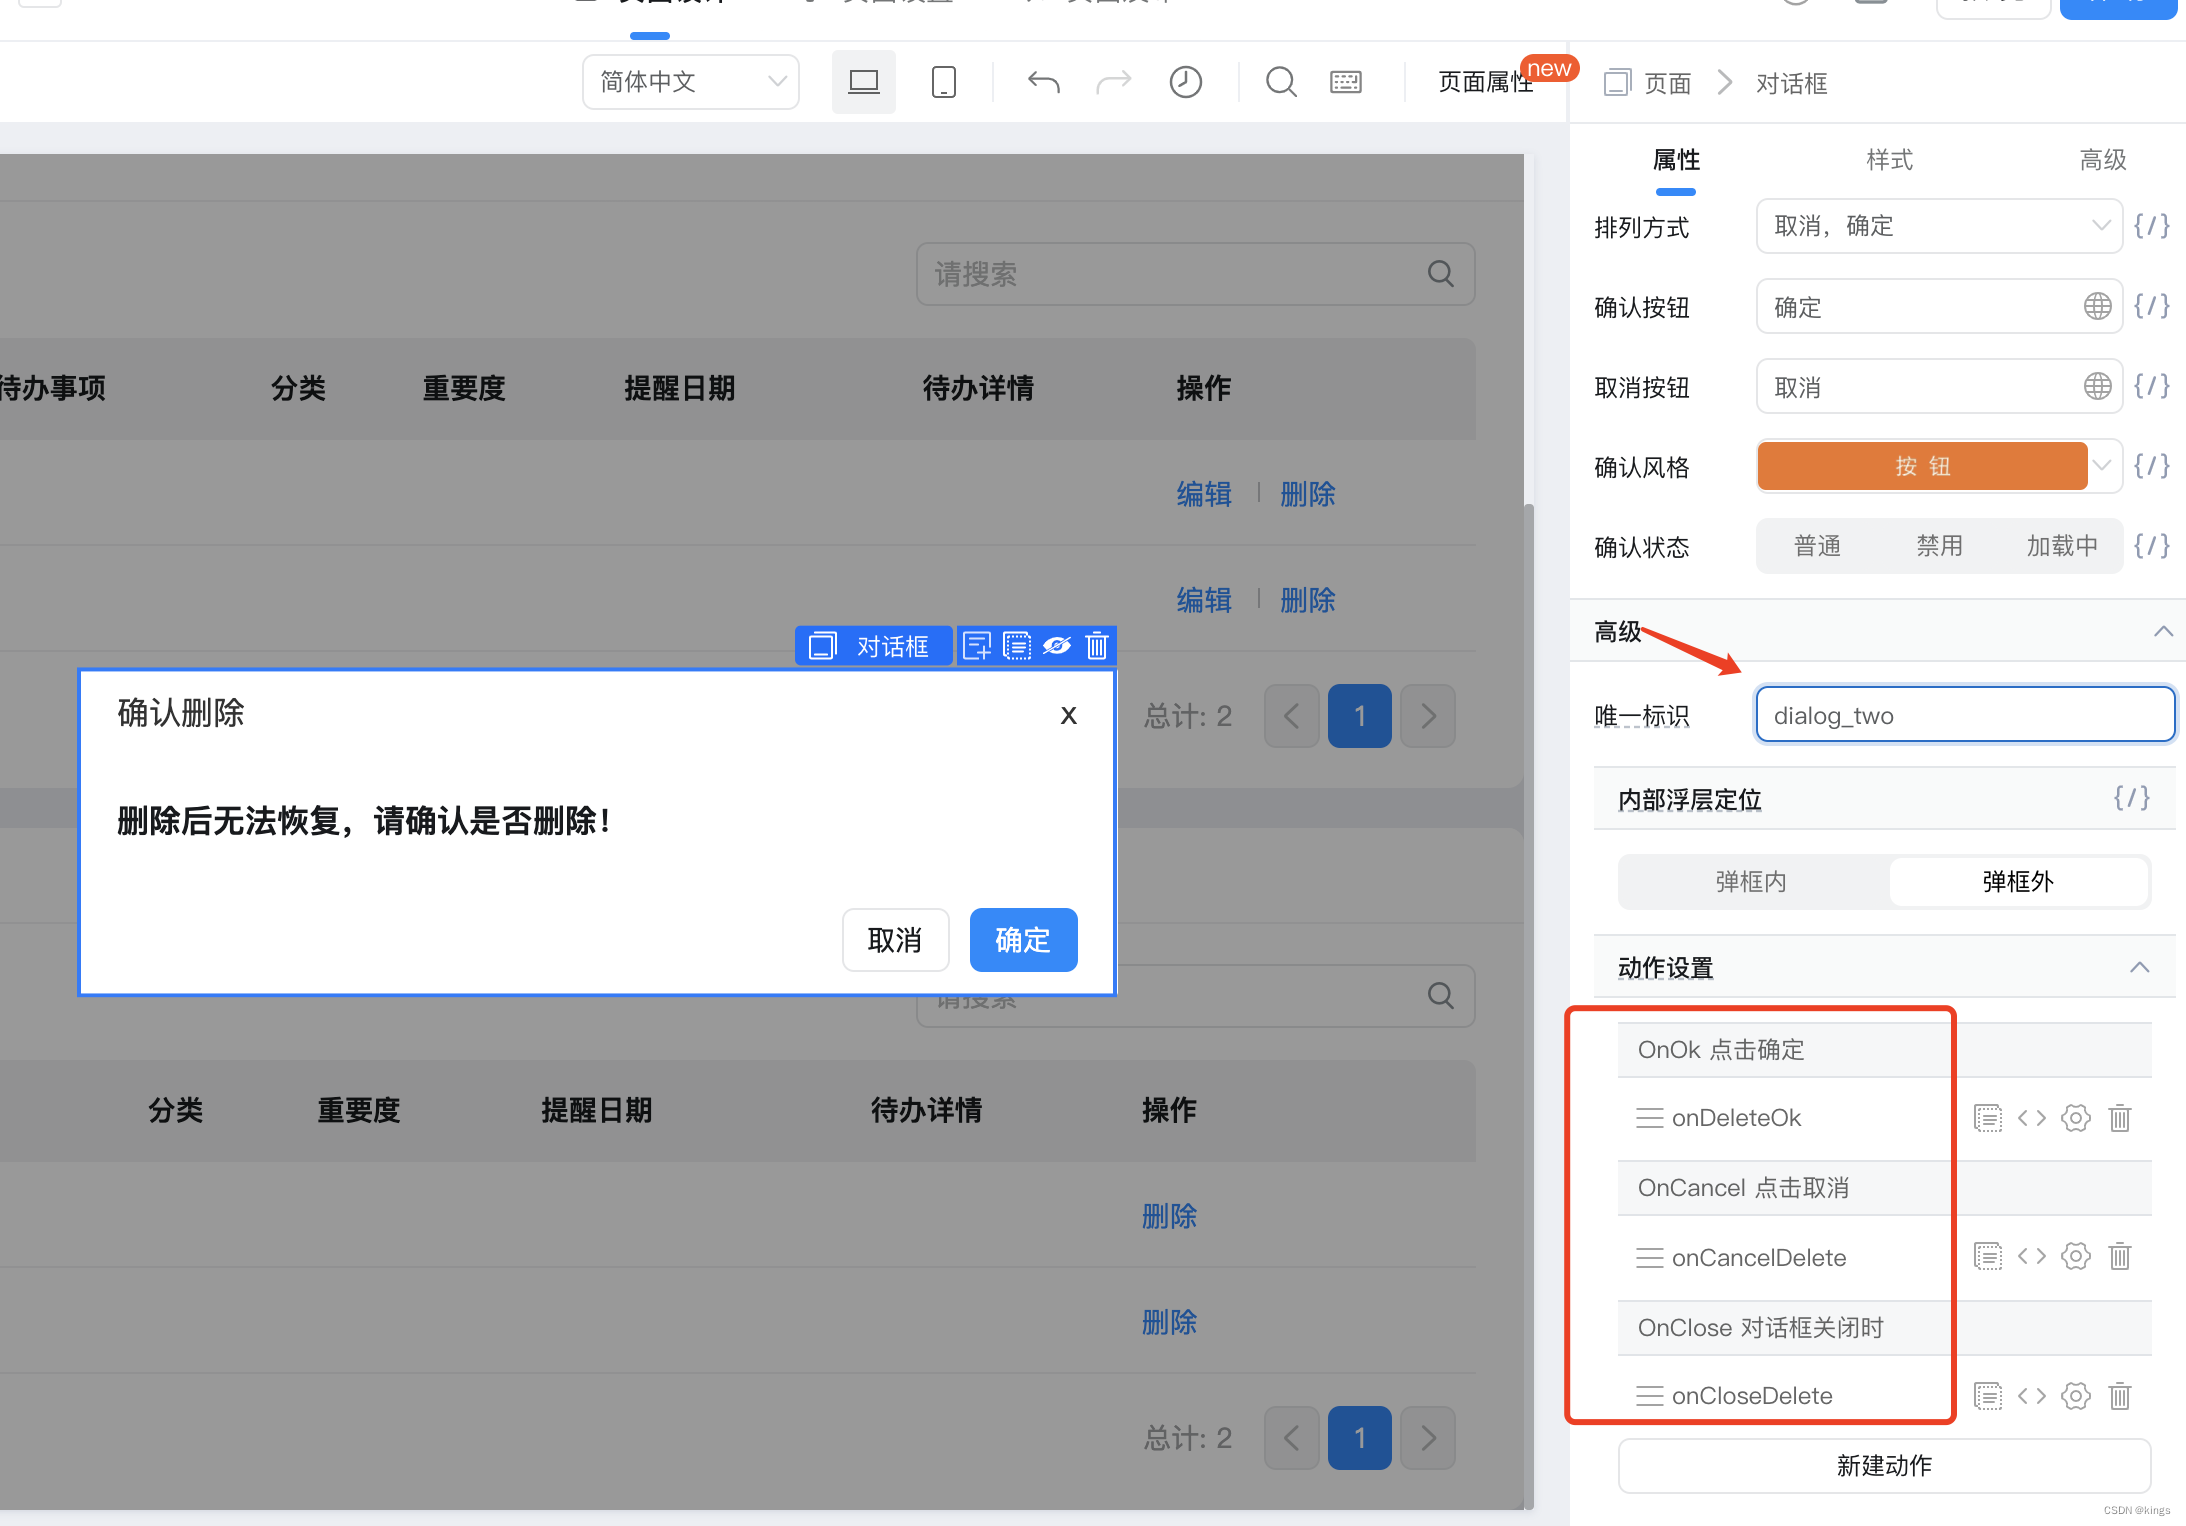Edit code for onCancelDelete action

2031,1256
